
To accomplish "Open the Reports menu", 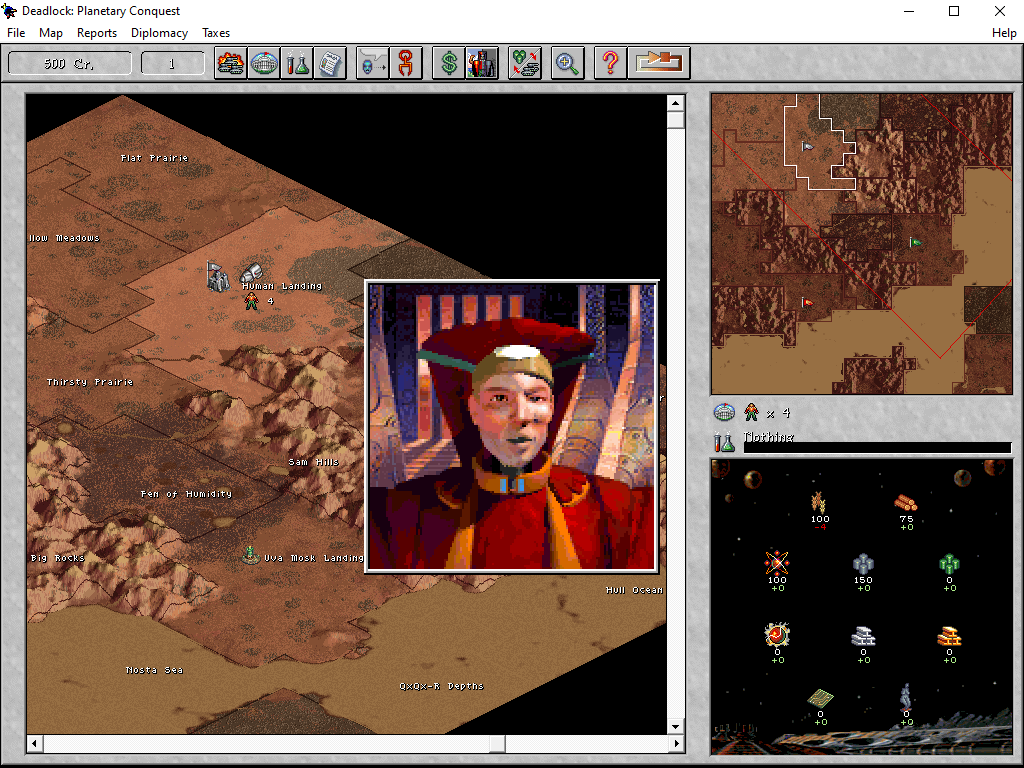I will click(x=97, y=33).
